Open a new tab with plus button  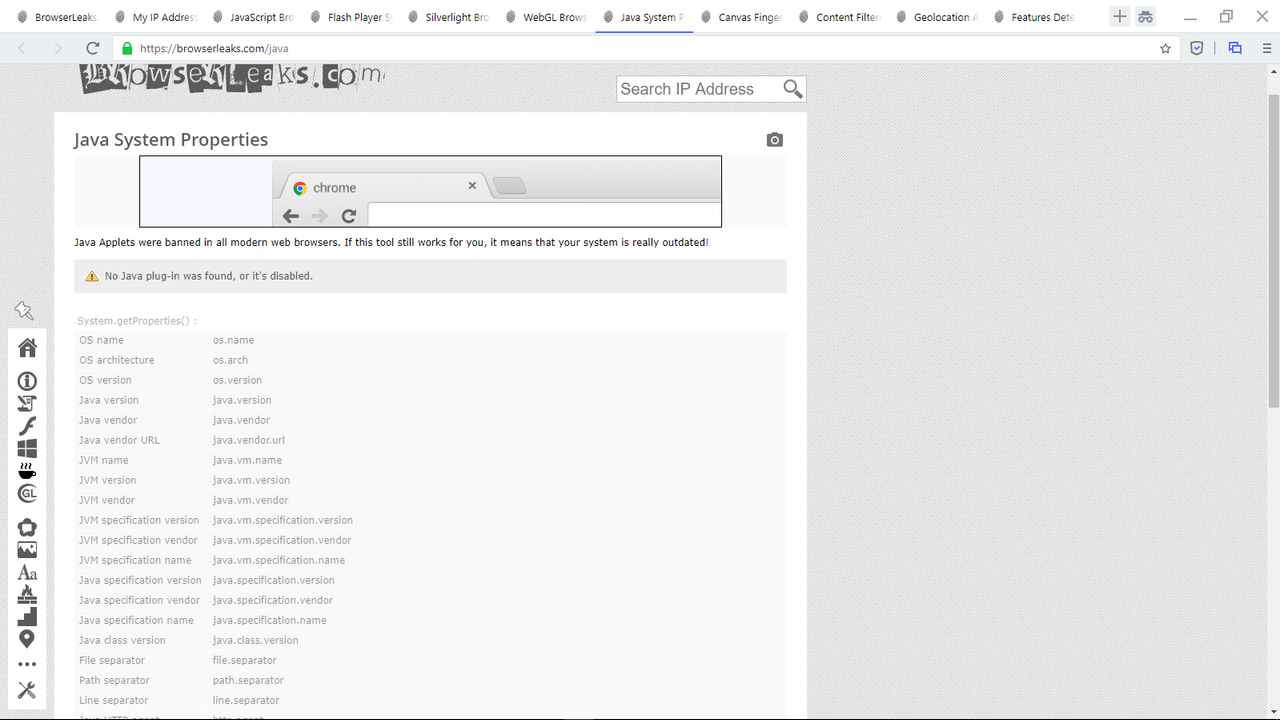(x=1120, y=17)
